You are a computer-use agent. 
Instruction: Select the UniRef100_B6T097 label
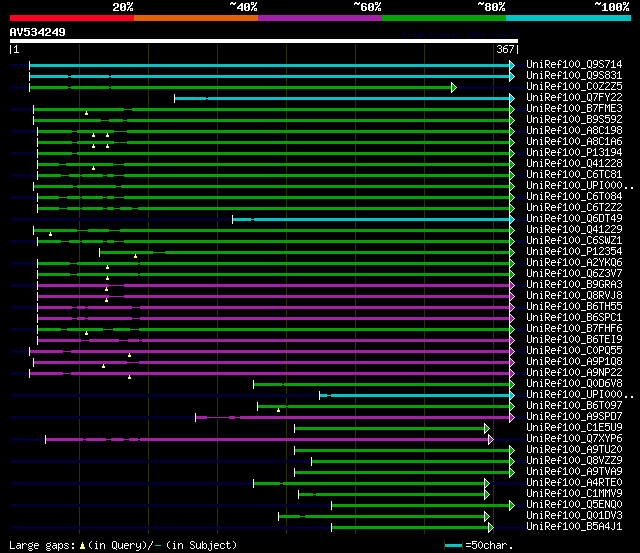click(x=574, y=406)
